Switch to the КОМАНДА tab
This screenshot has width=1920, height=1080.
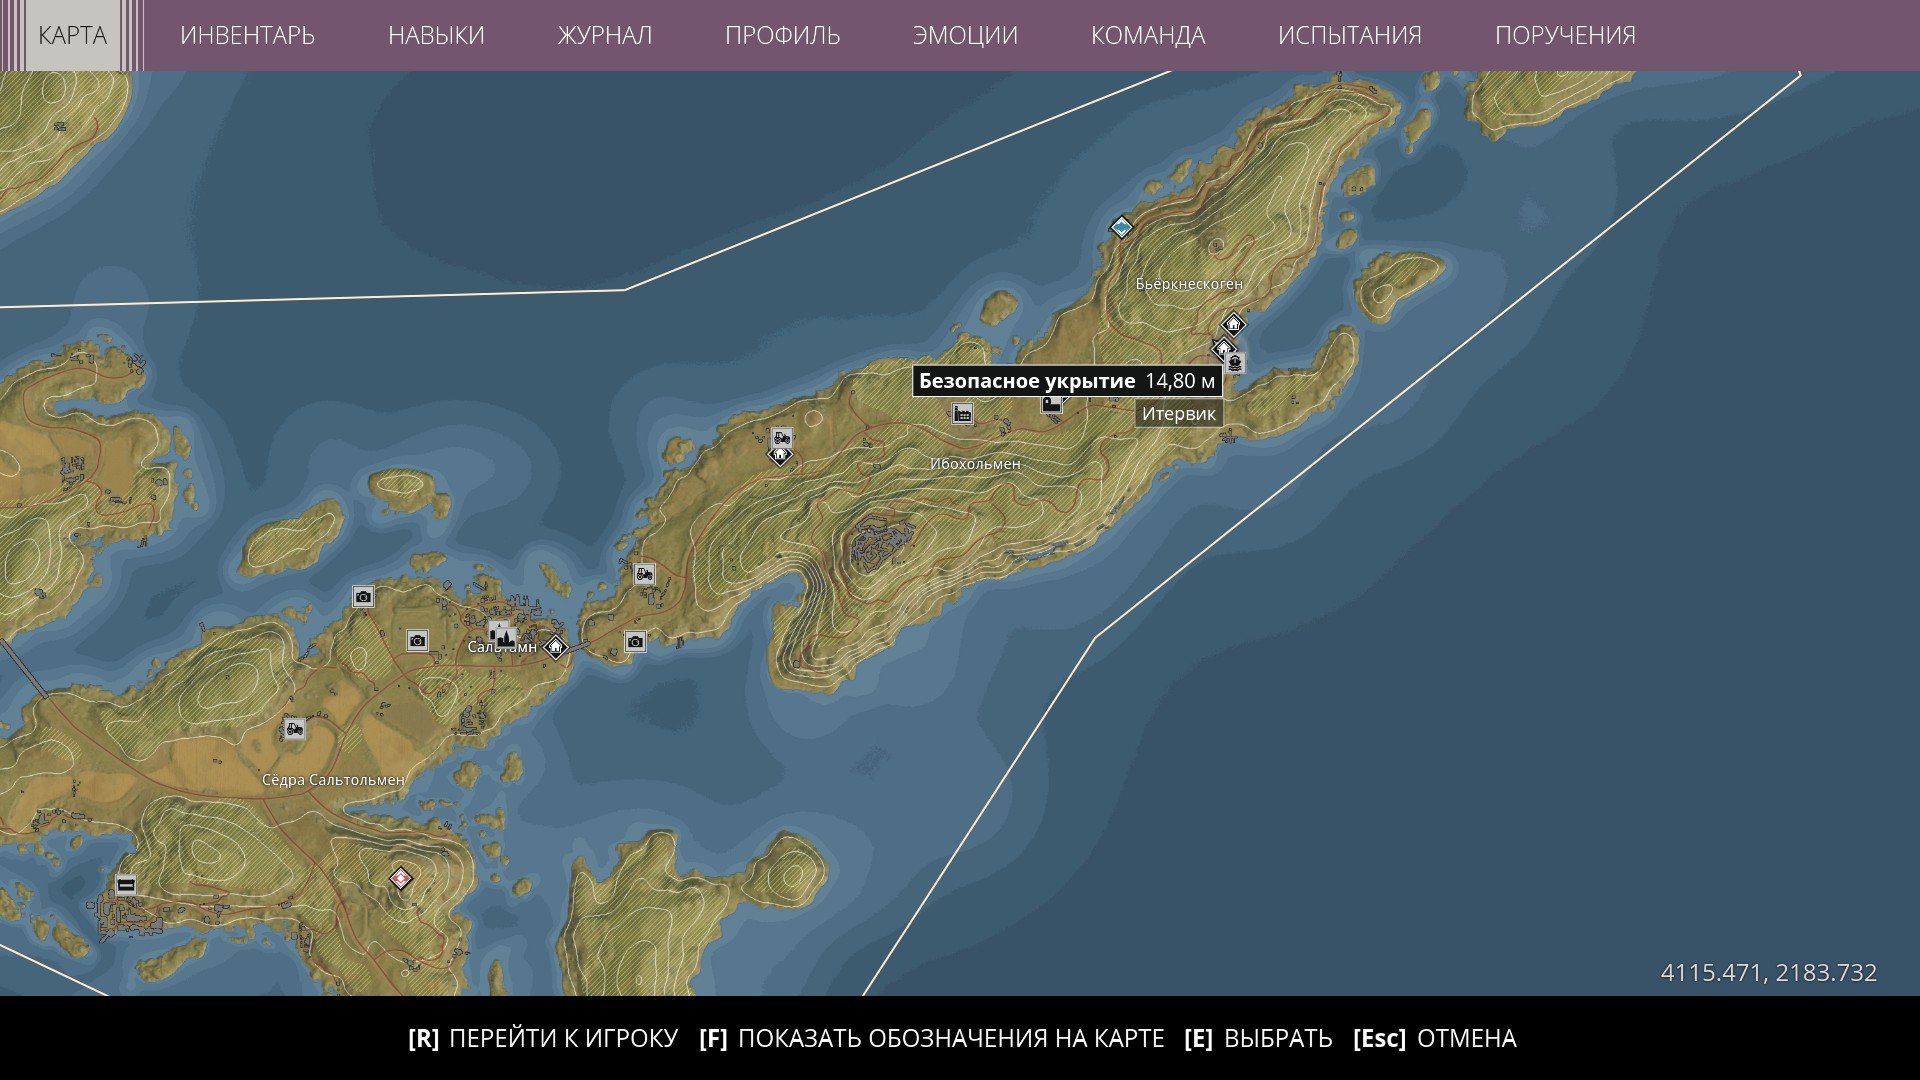point(1148,35)
